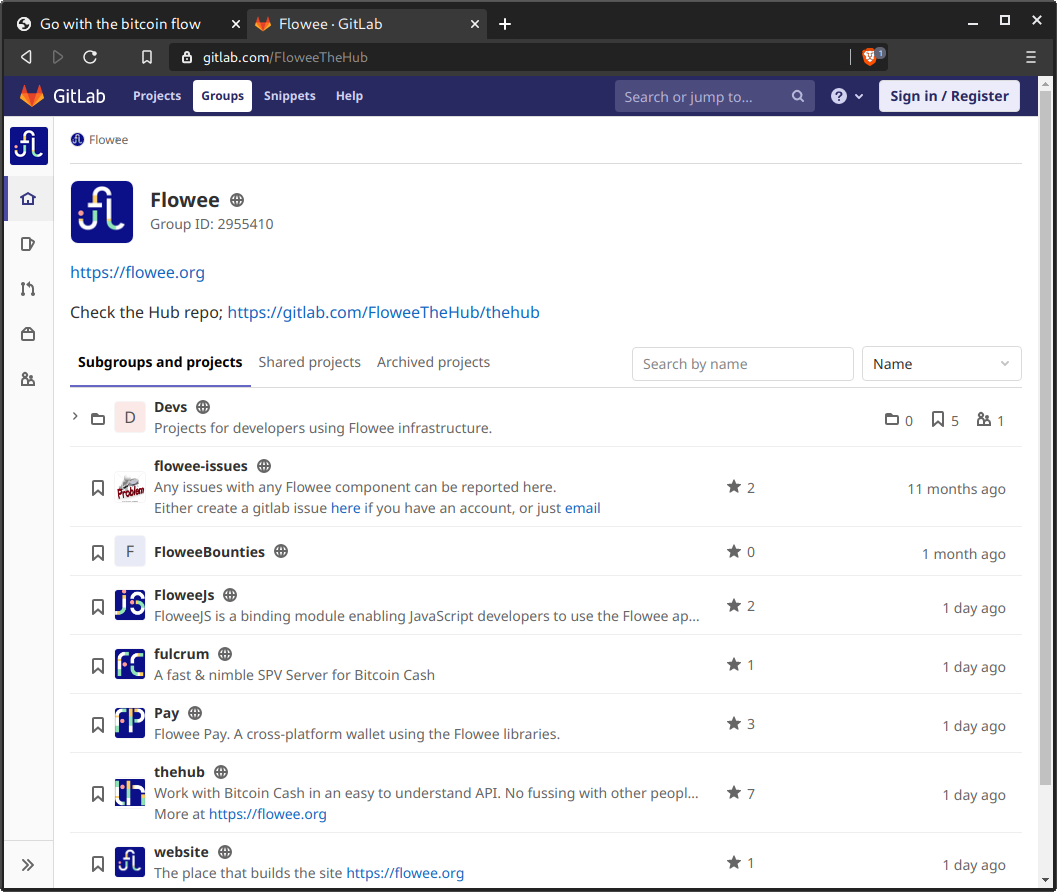Click Flowee group avatar in sidebar
The height and width of the screenshot is (892, 1057).
pos(29,146)
